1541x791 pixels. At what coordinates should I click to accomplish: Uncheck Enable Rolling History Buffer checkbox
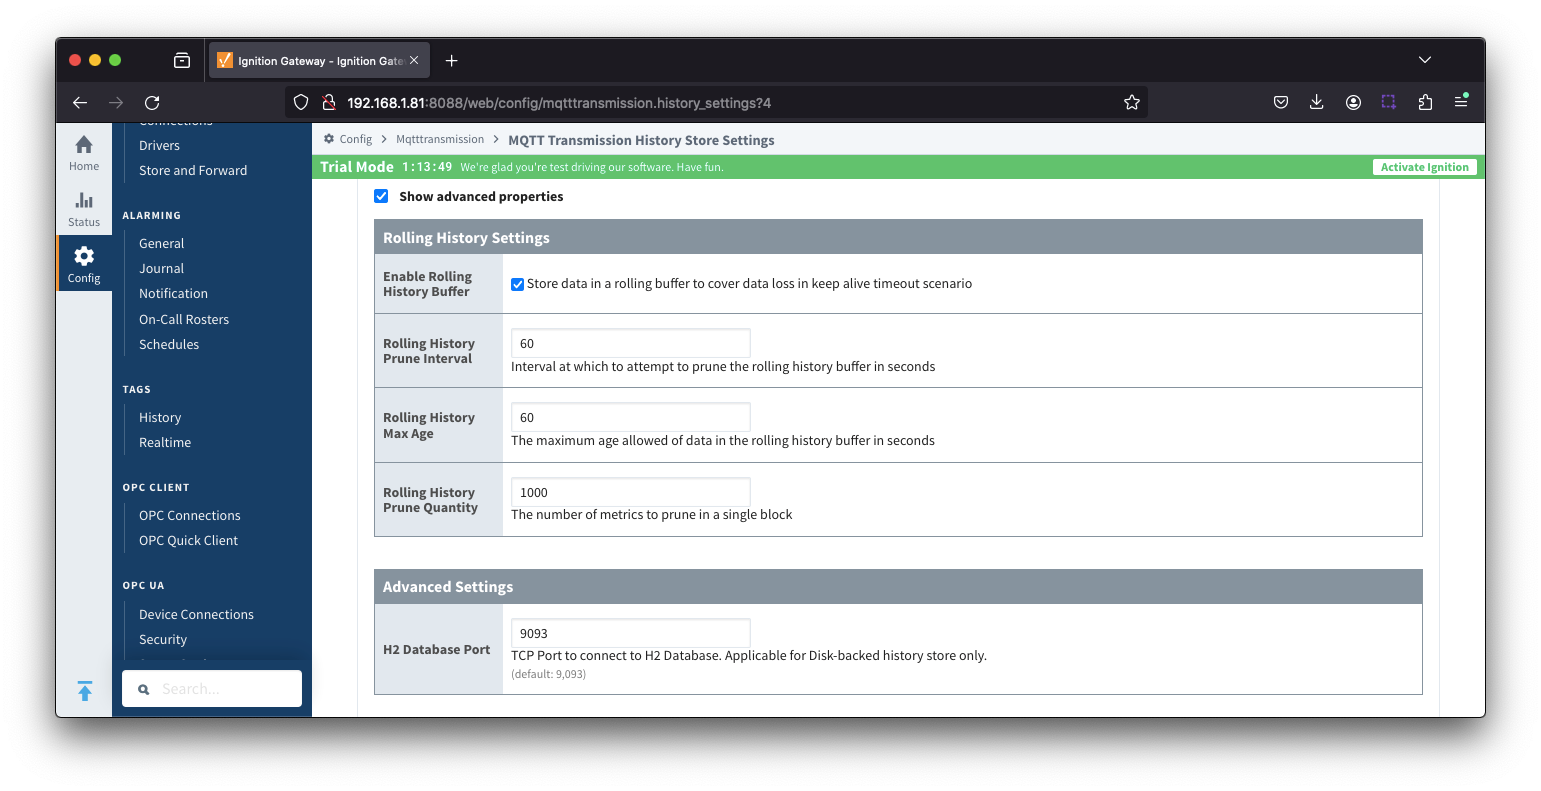click(x=518, y=284)
